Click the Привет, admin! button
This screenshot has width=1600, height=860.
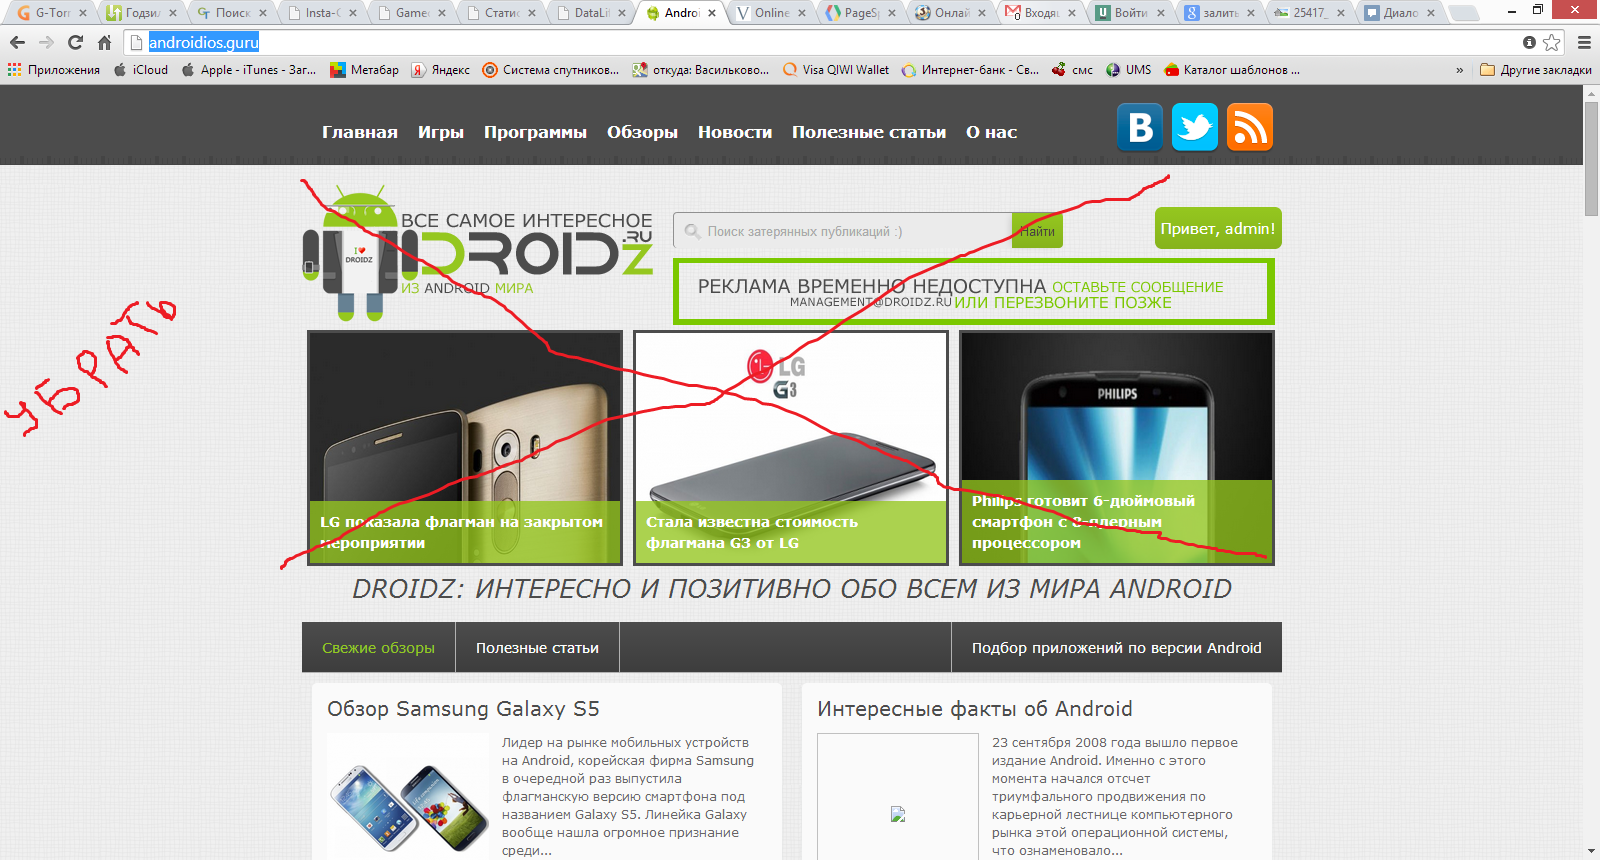(x=1218, y=228)
